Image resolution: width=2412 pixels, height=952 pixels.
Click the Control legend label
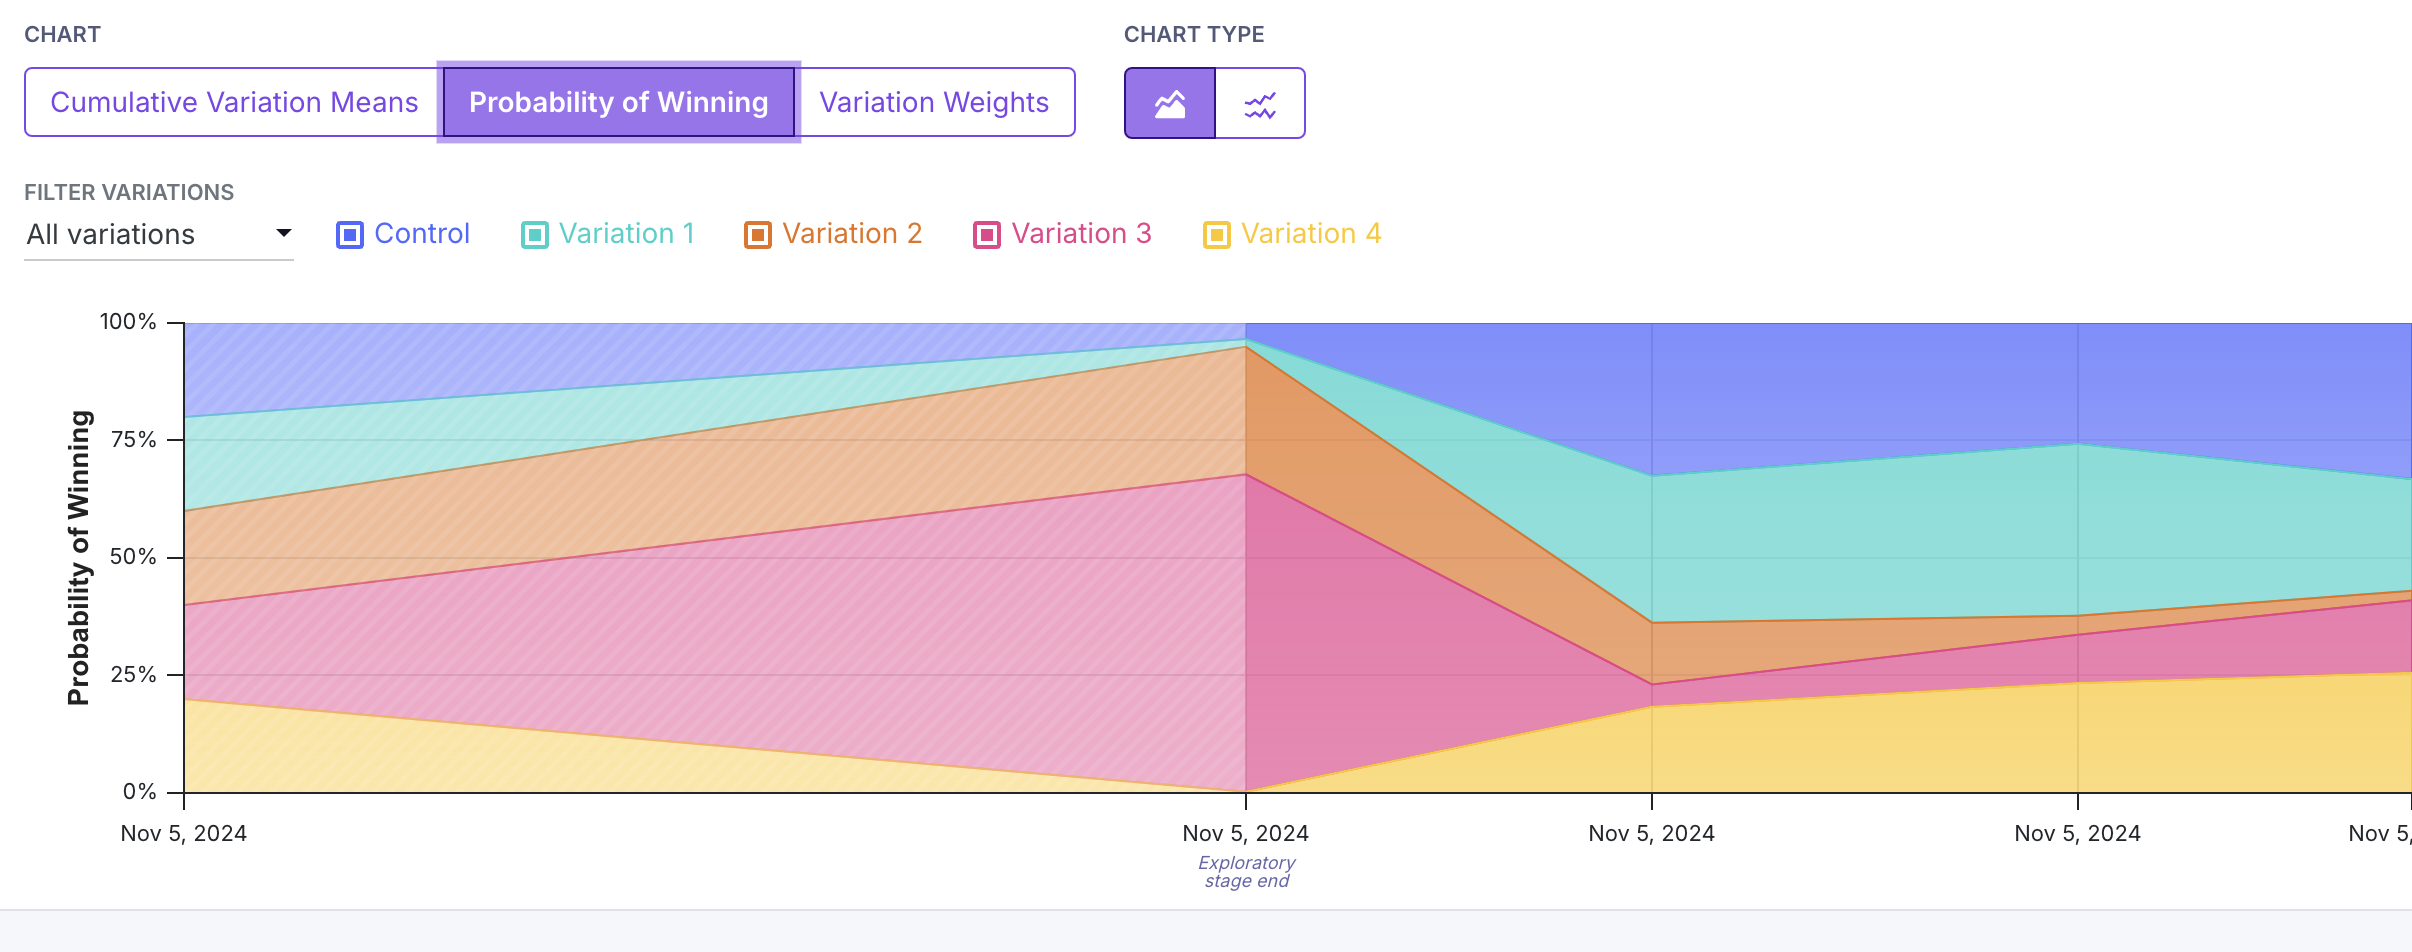click(x=422, y=234)
